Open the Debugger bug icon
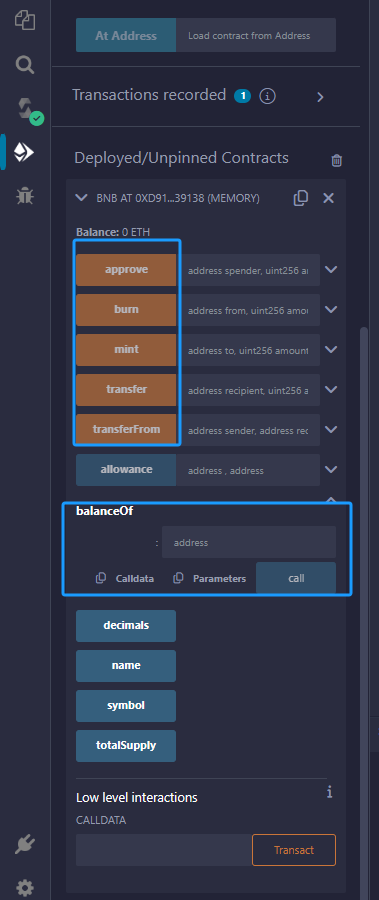This screenshot has height=900, width=379. [24, 196]
